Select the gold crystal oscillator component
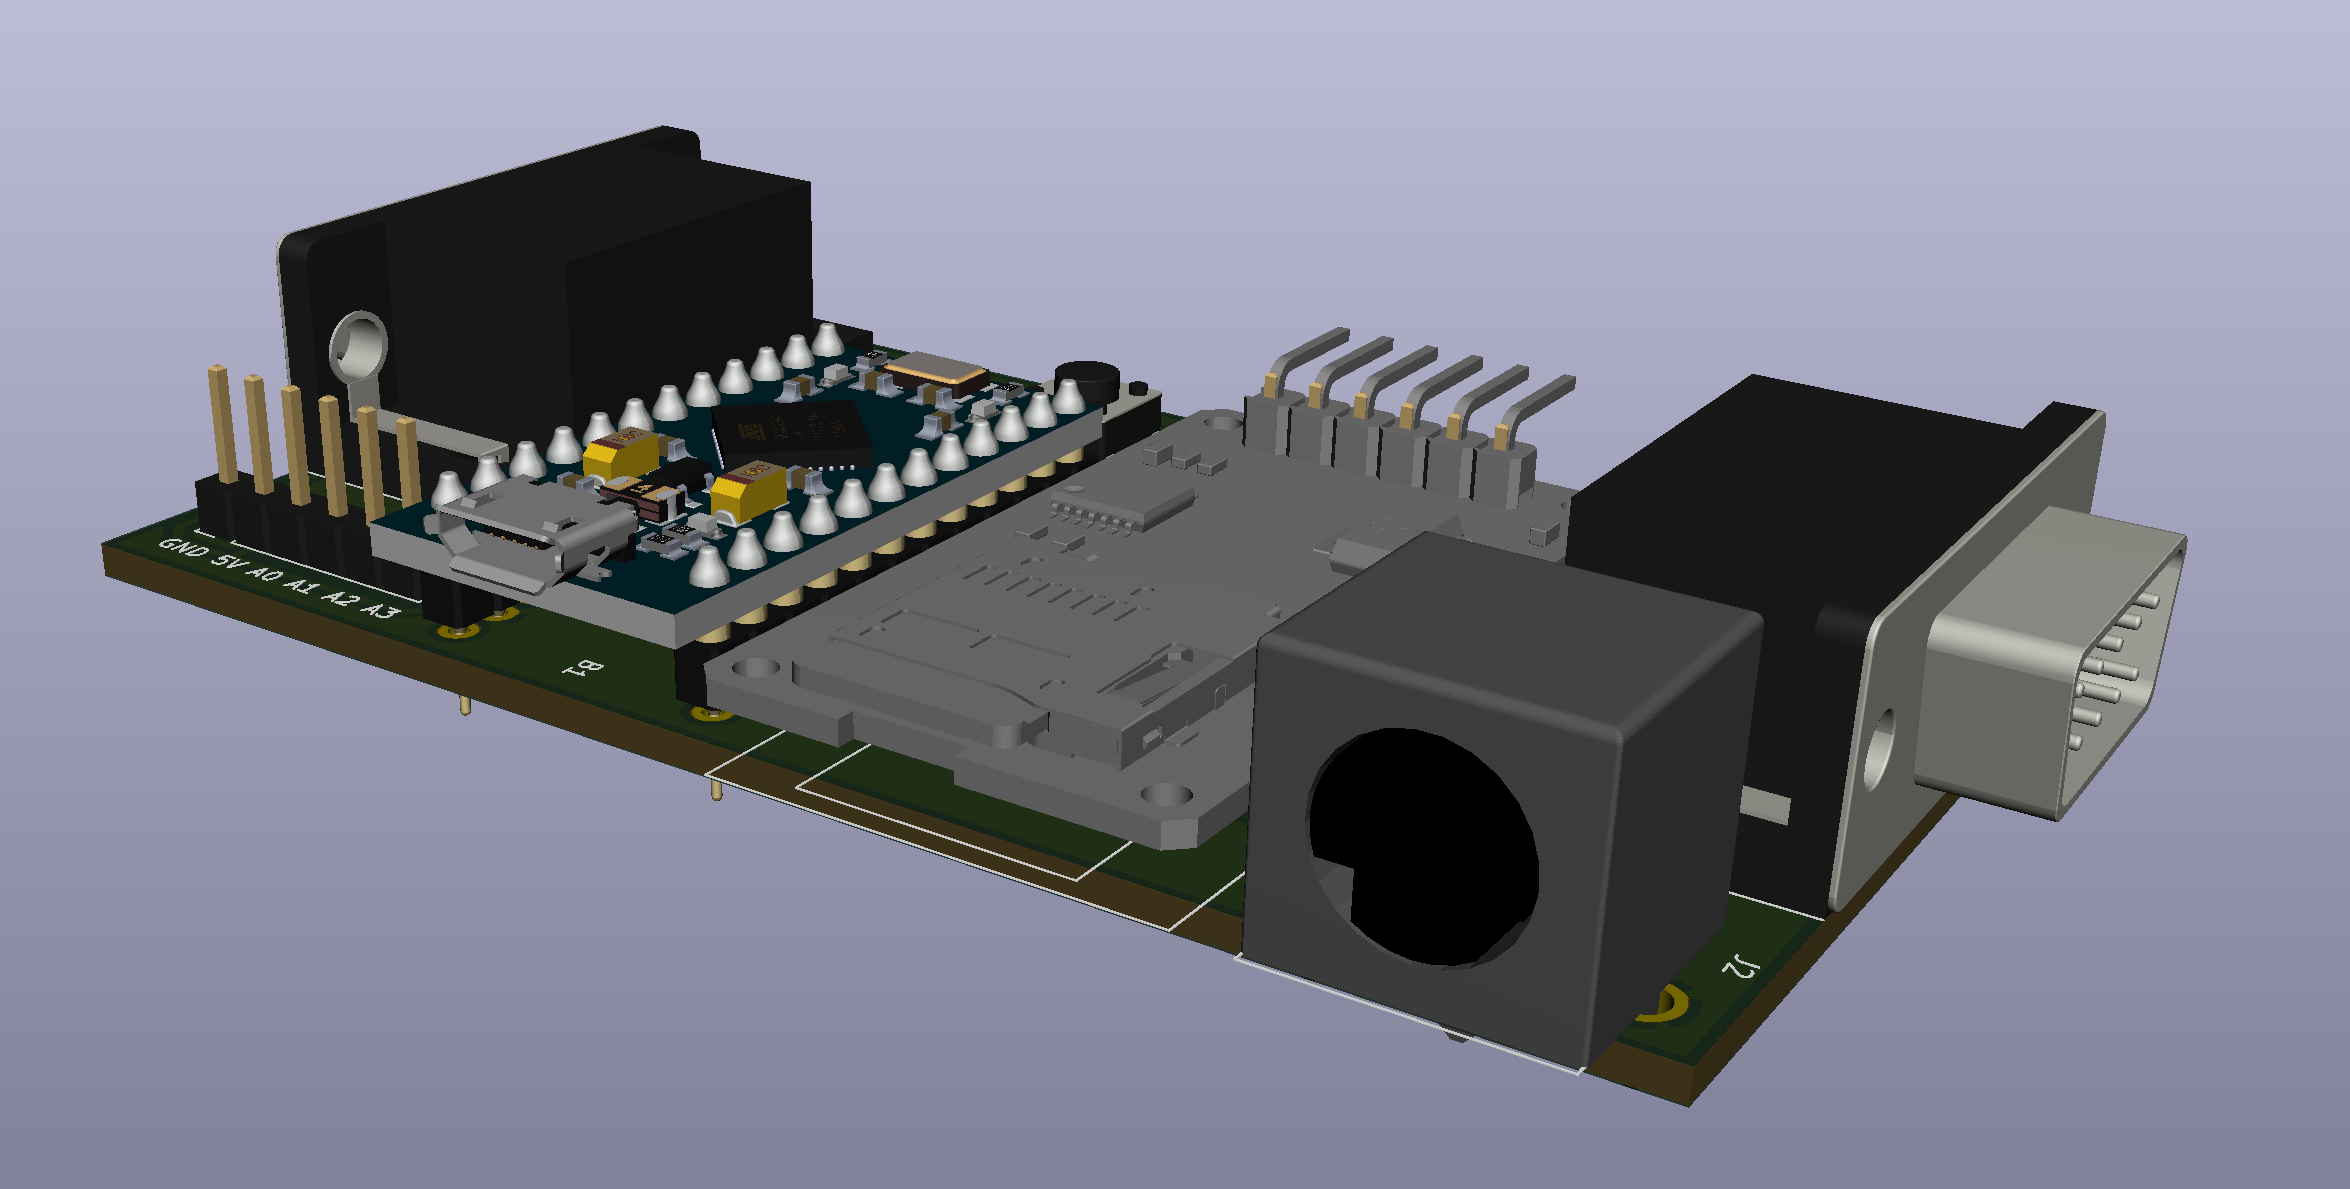 (935, 372)
